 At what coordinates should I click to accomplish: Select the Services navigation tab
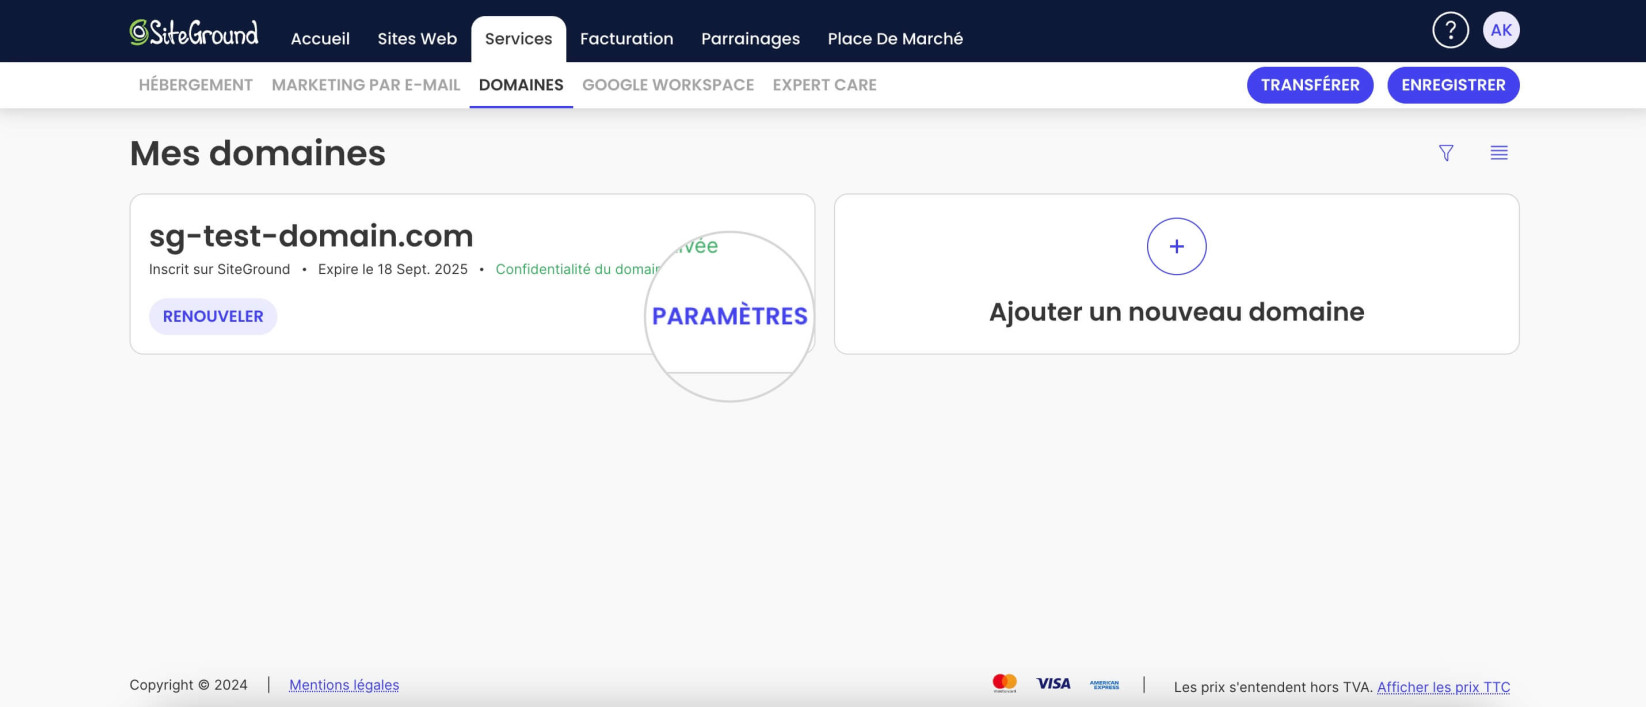[518, 39]
